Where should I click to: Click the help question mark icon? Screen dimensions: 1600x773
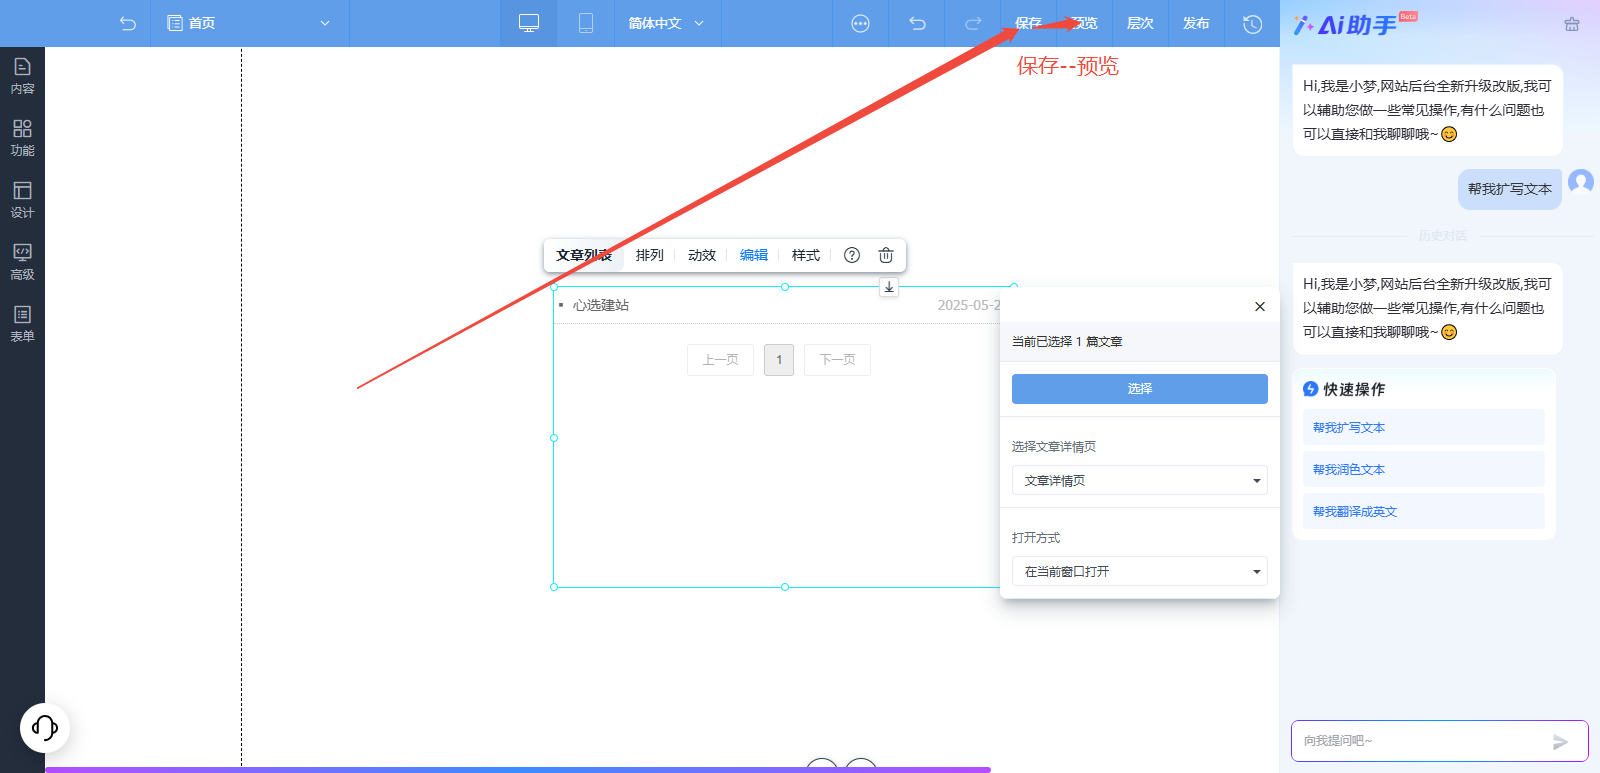[852, 255]
